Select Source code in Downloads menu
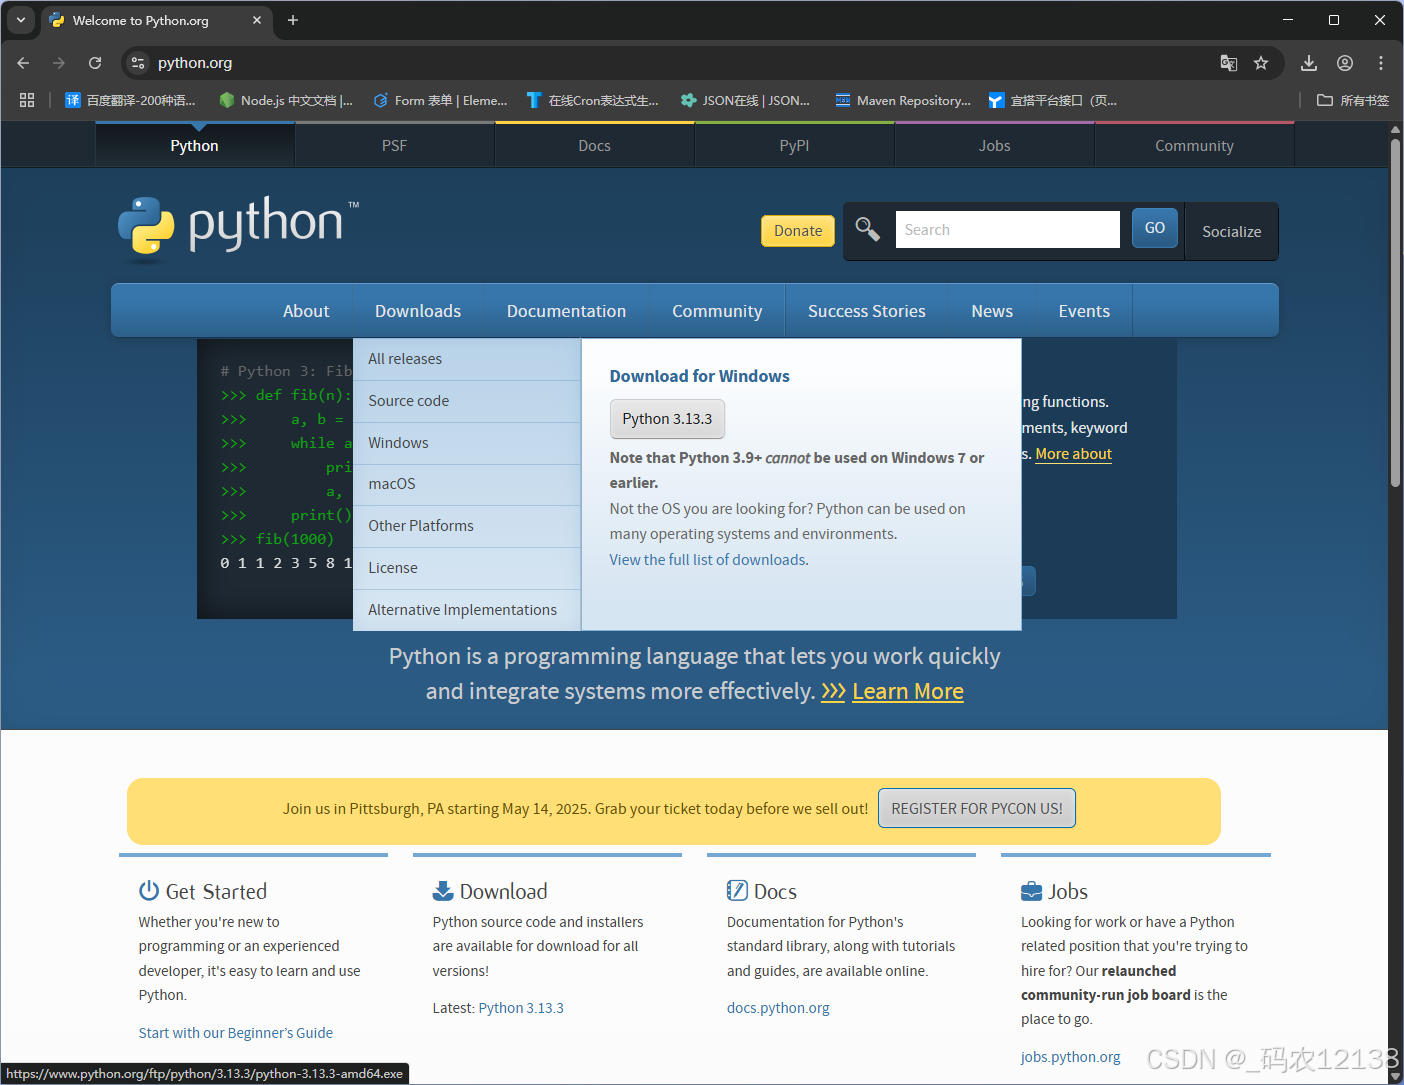 [x=467, y=401]
